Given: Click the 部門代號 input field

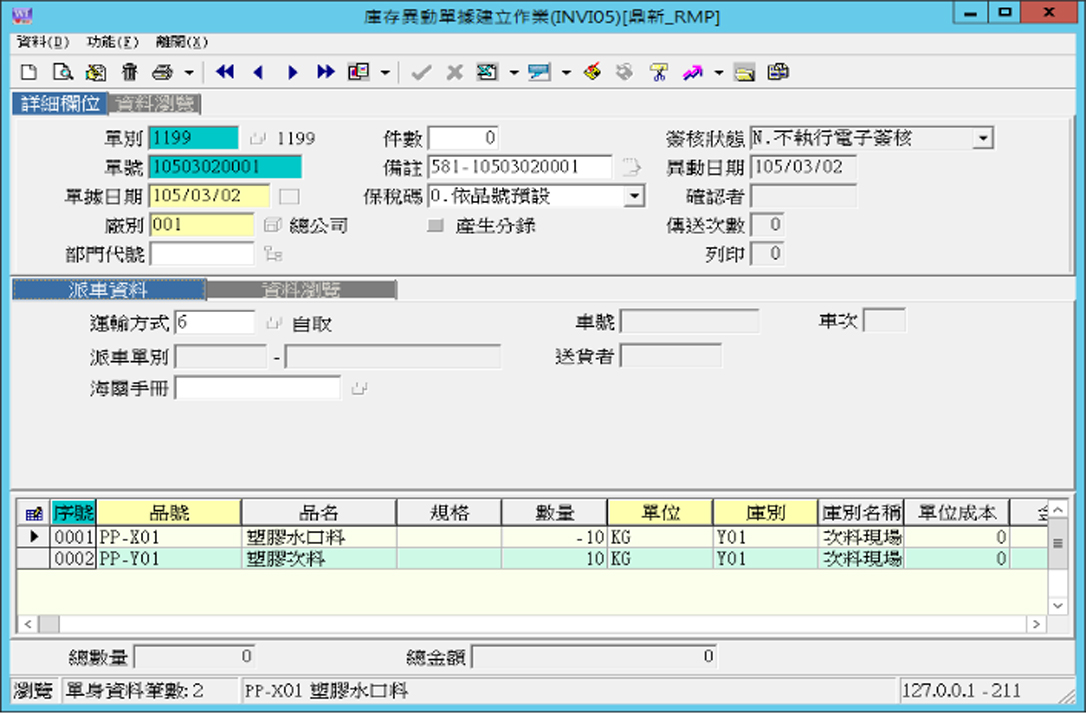Looking at the screenshot, I should [x=202, y=254].
